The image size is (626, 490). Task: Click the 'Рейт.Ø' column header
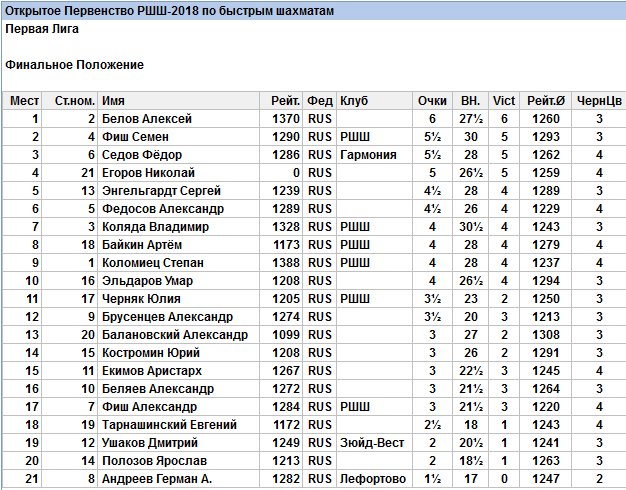[546, 101]
